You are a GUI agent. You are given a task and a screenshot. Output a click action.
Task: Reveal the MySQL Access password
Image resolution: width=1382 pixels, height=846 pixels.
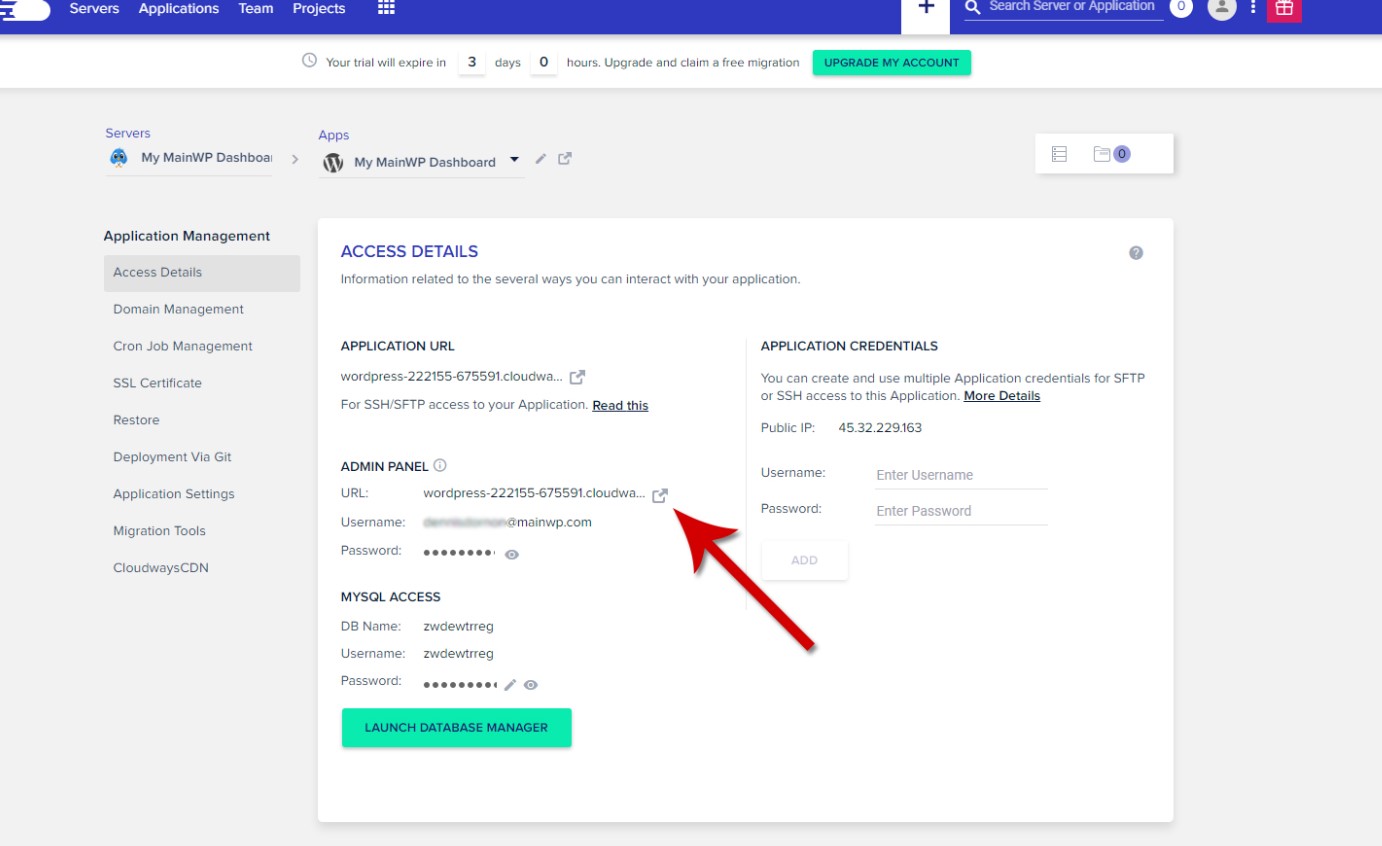tap(531, 685)
